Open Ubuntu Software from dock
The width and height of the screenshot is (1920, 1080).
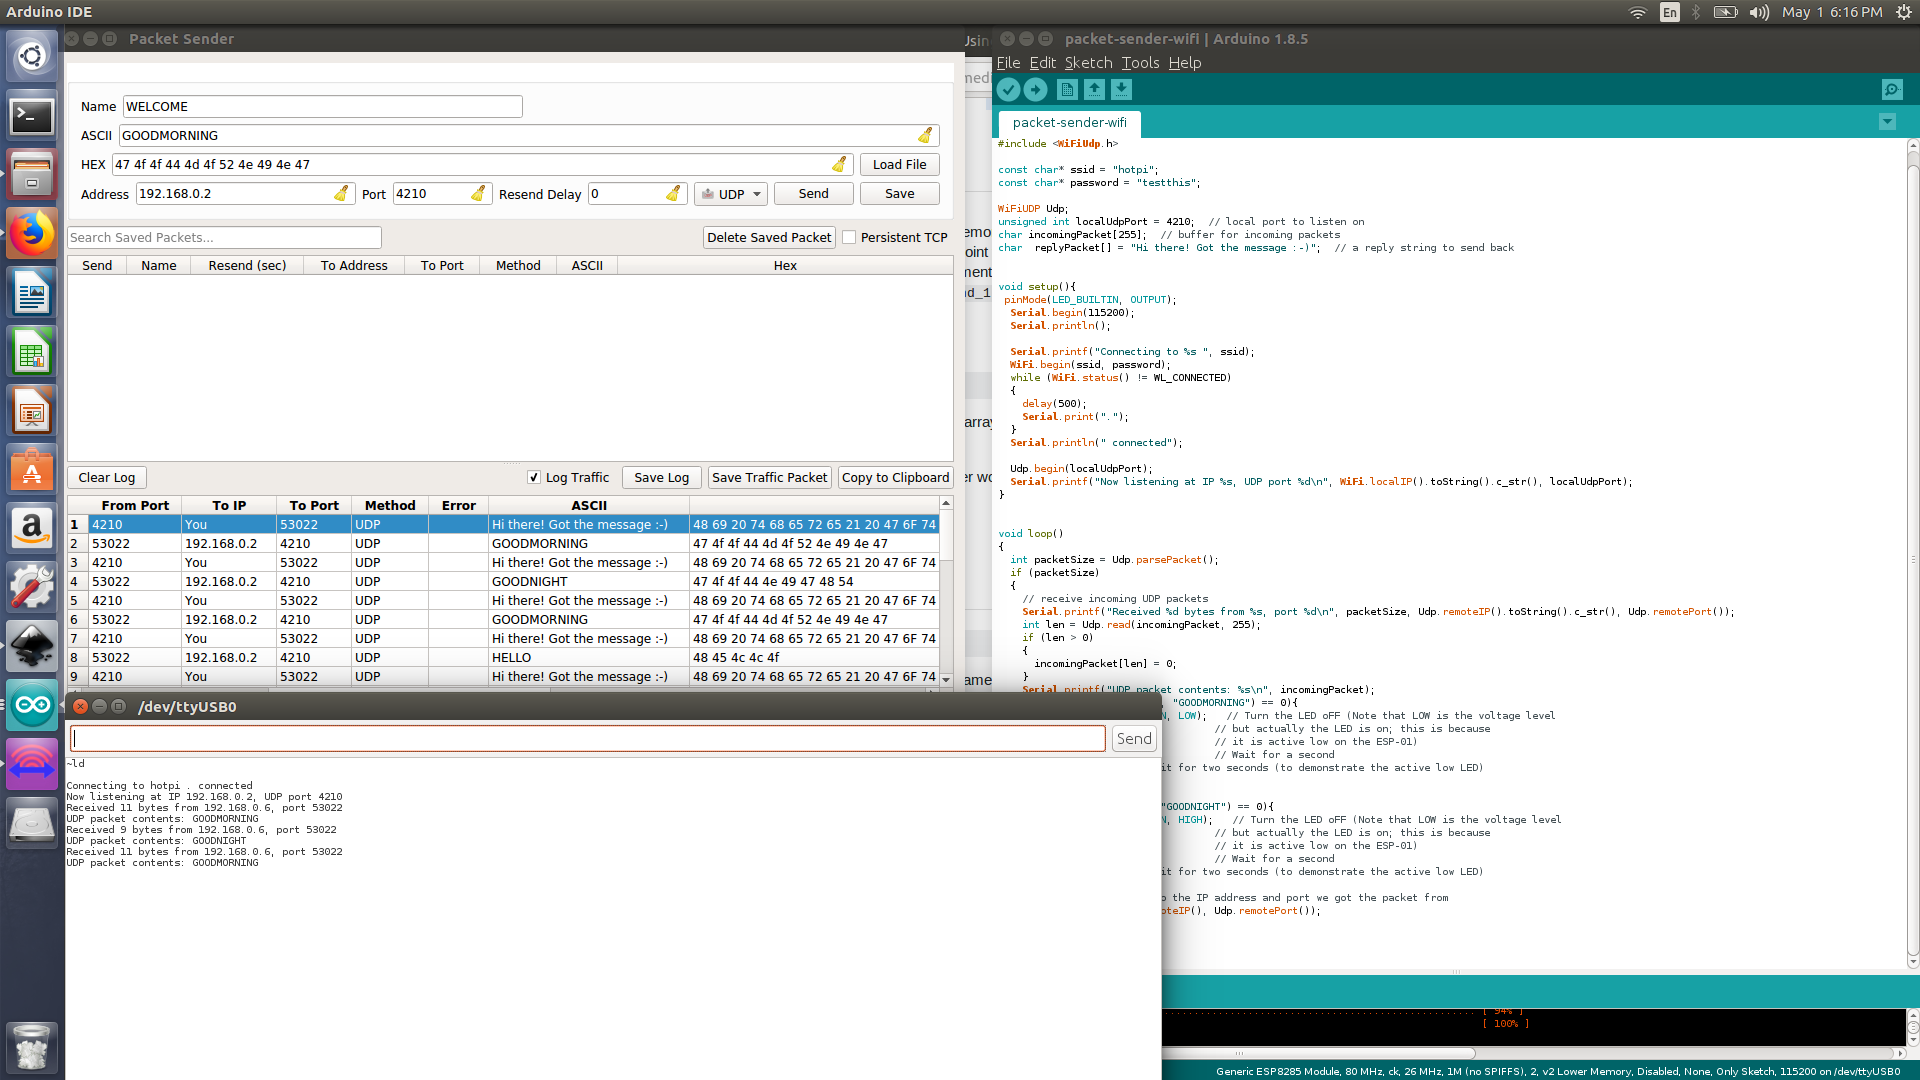click(x=32, y=470)
